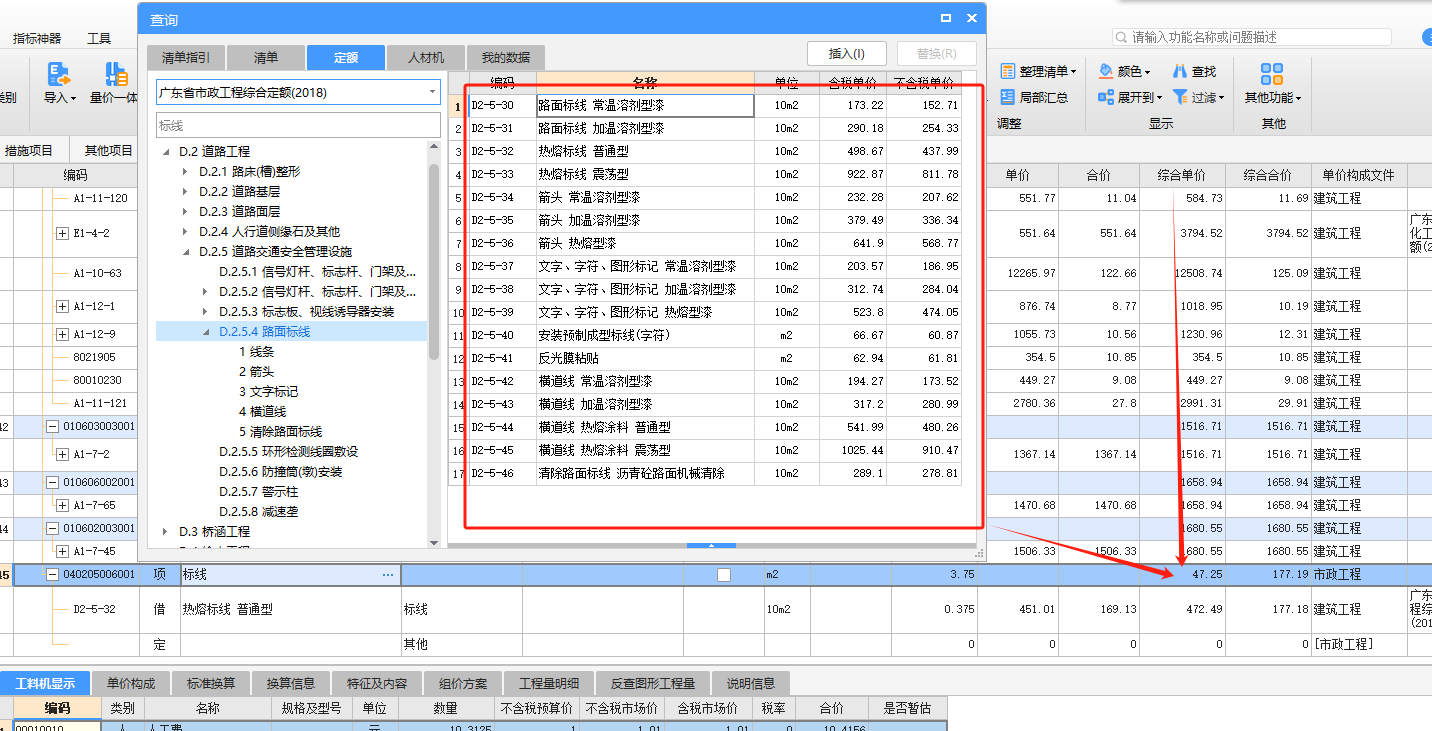The height and width of the screenshot is (731, 1432).
Task: Select the 3 文字标记 tree item
Action: click(x=268, y=392)
